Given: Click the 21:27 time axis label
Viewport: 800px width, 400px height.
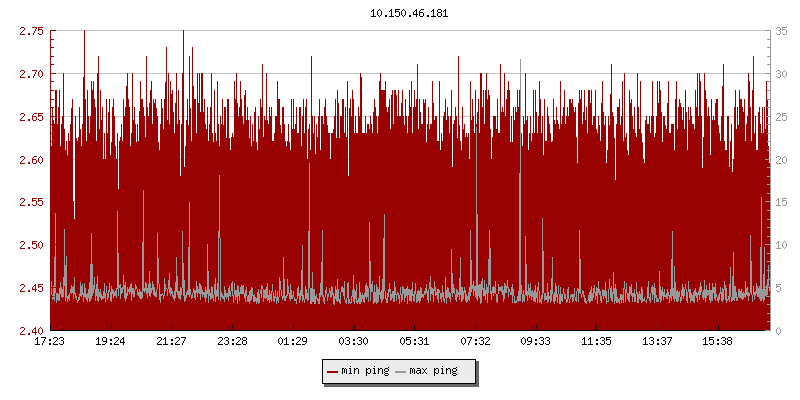Looking at the screenshot, I should 171,342.
